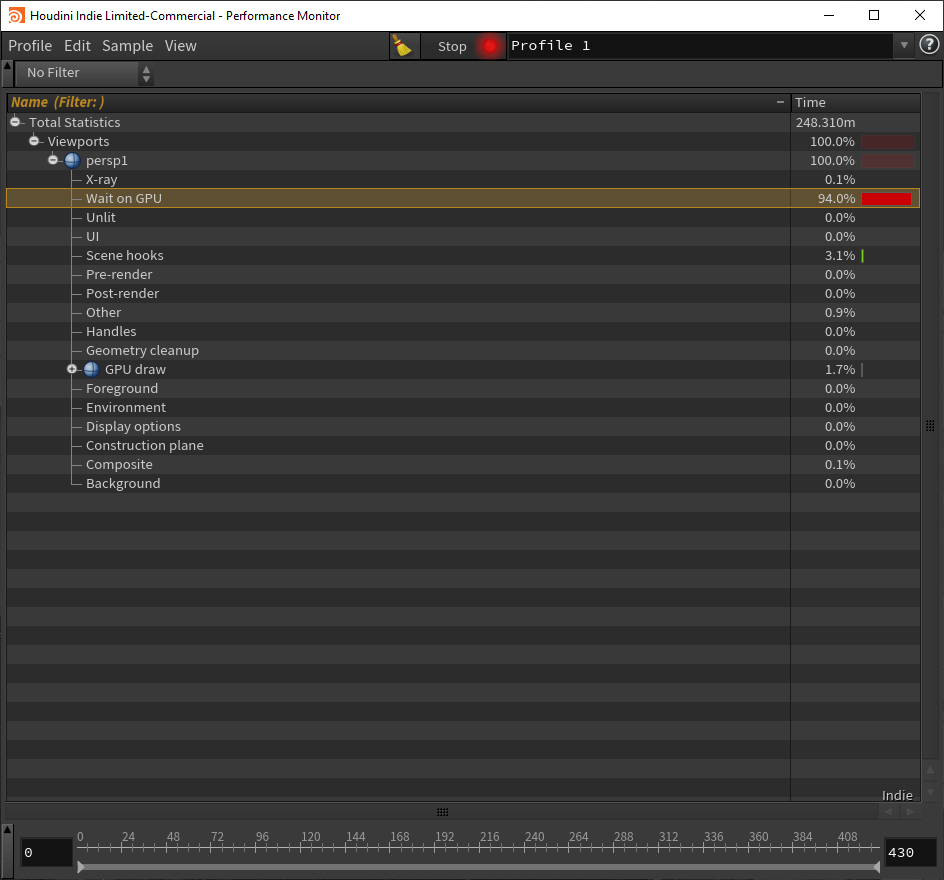
Task: Collapse the persp1 tree node
Action: (x=53, y=160)
